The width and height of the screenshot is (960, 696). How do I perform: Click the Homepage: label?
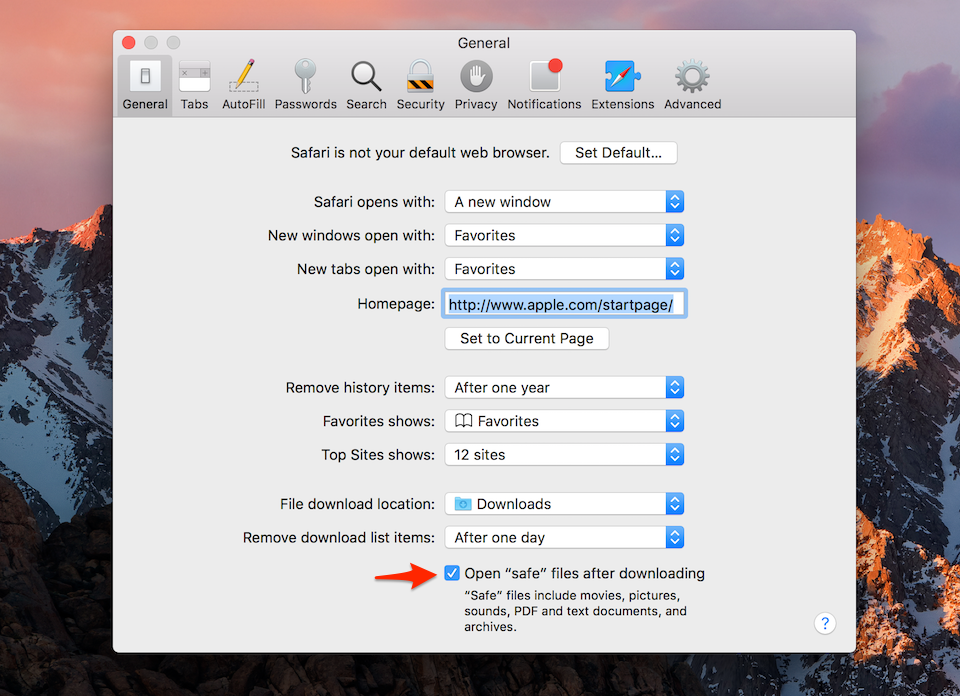396,304
